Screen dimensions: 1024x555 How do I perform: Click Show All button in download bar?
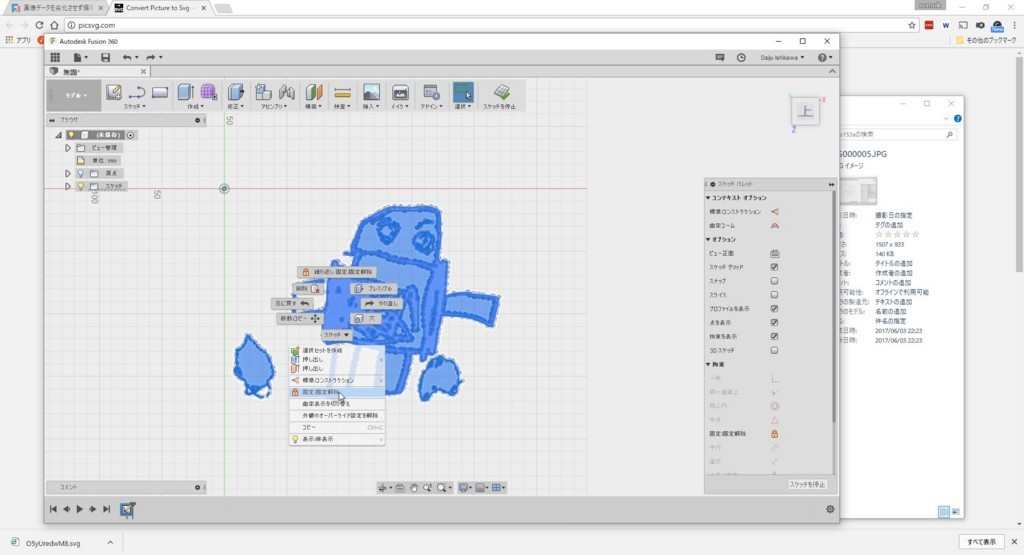coord(981,542)
